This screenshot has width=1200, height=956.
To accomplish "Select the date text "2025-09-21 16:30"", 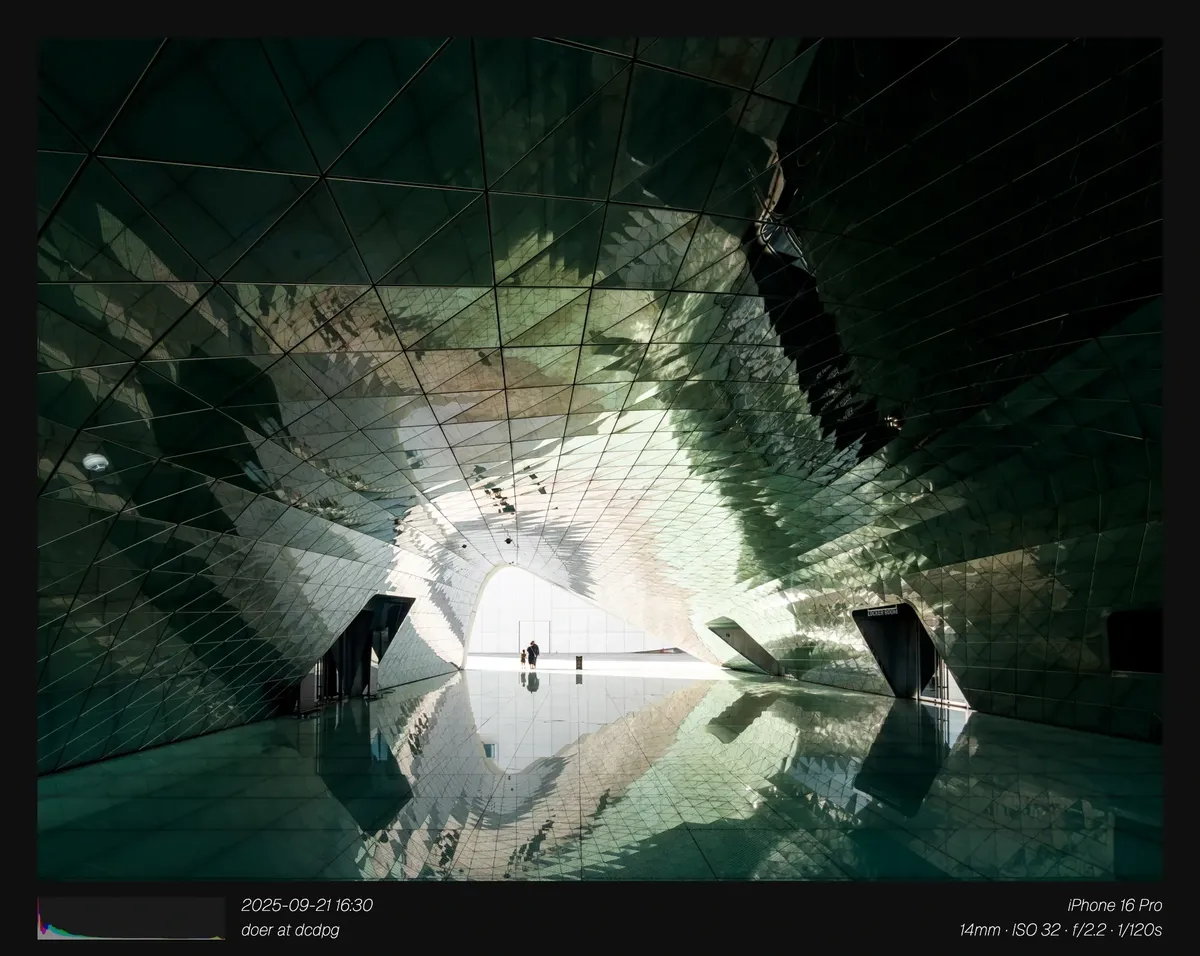I will click(x=307, y=905).
